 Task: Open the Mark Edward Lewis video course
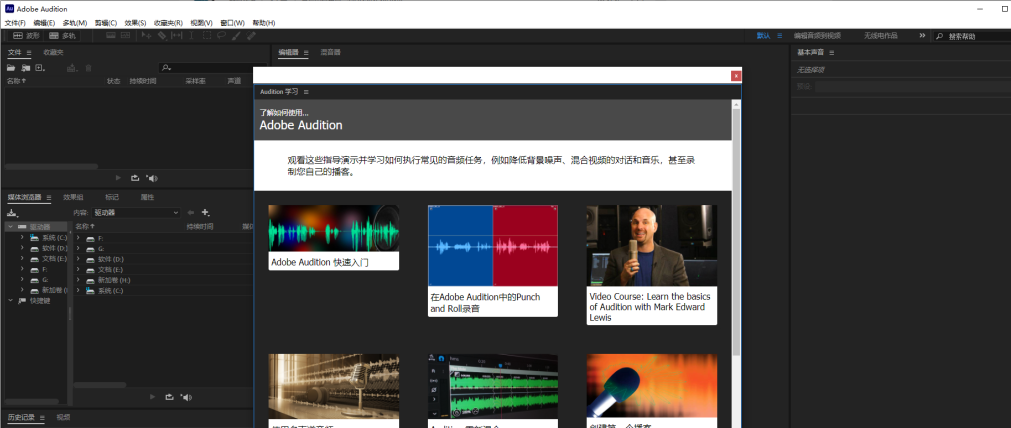point(651,265)
